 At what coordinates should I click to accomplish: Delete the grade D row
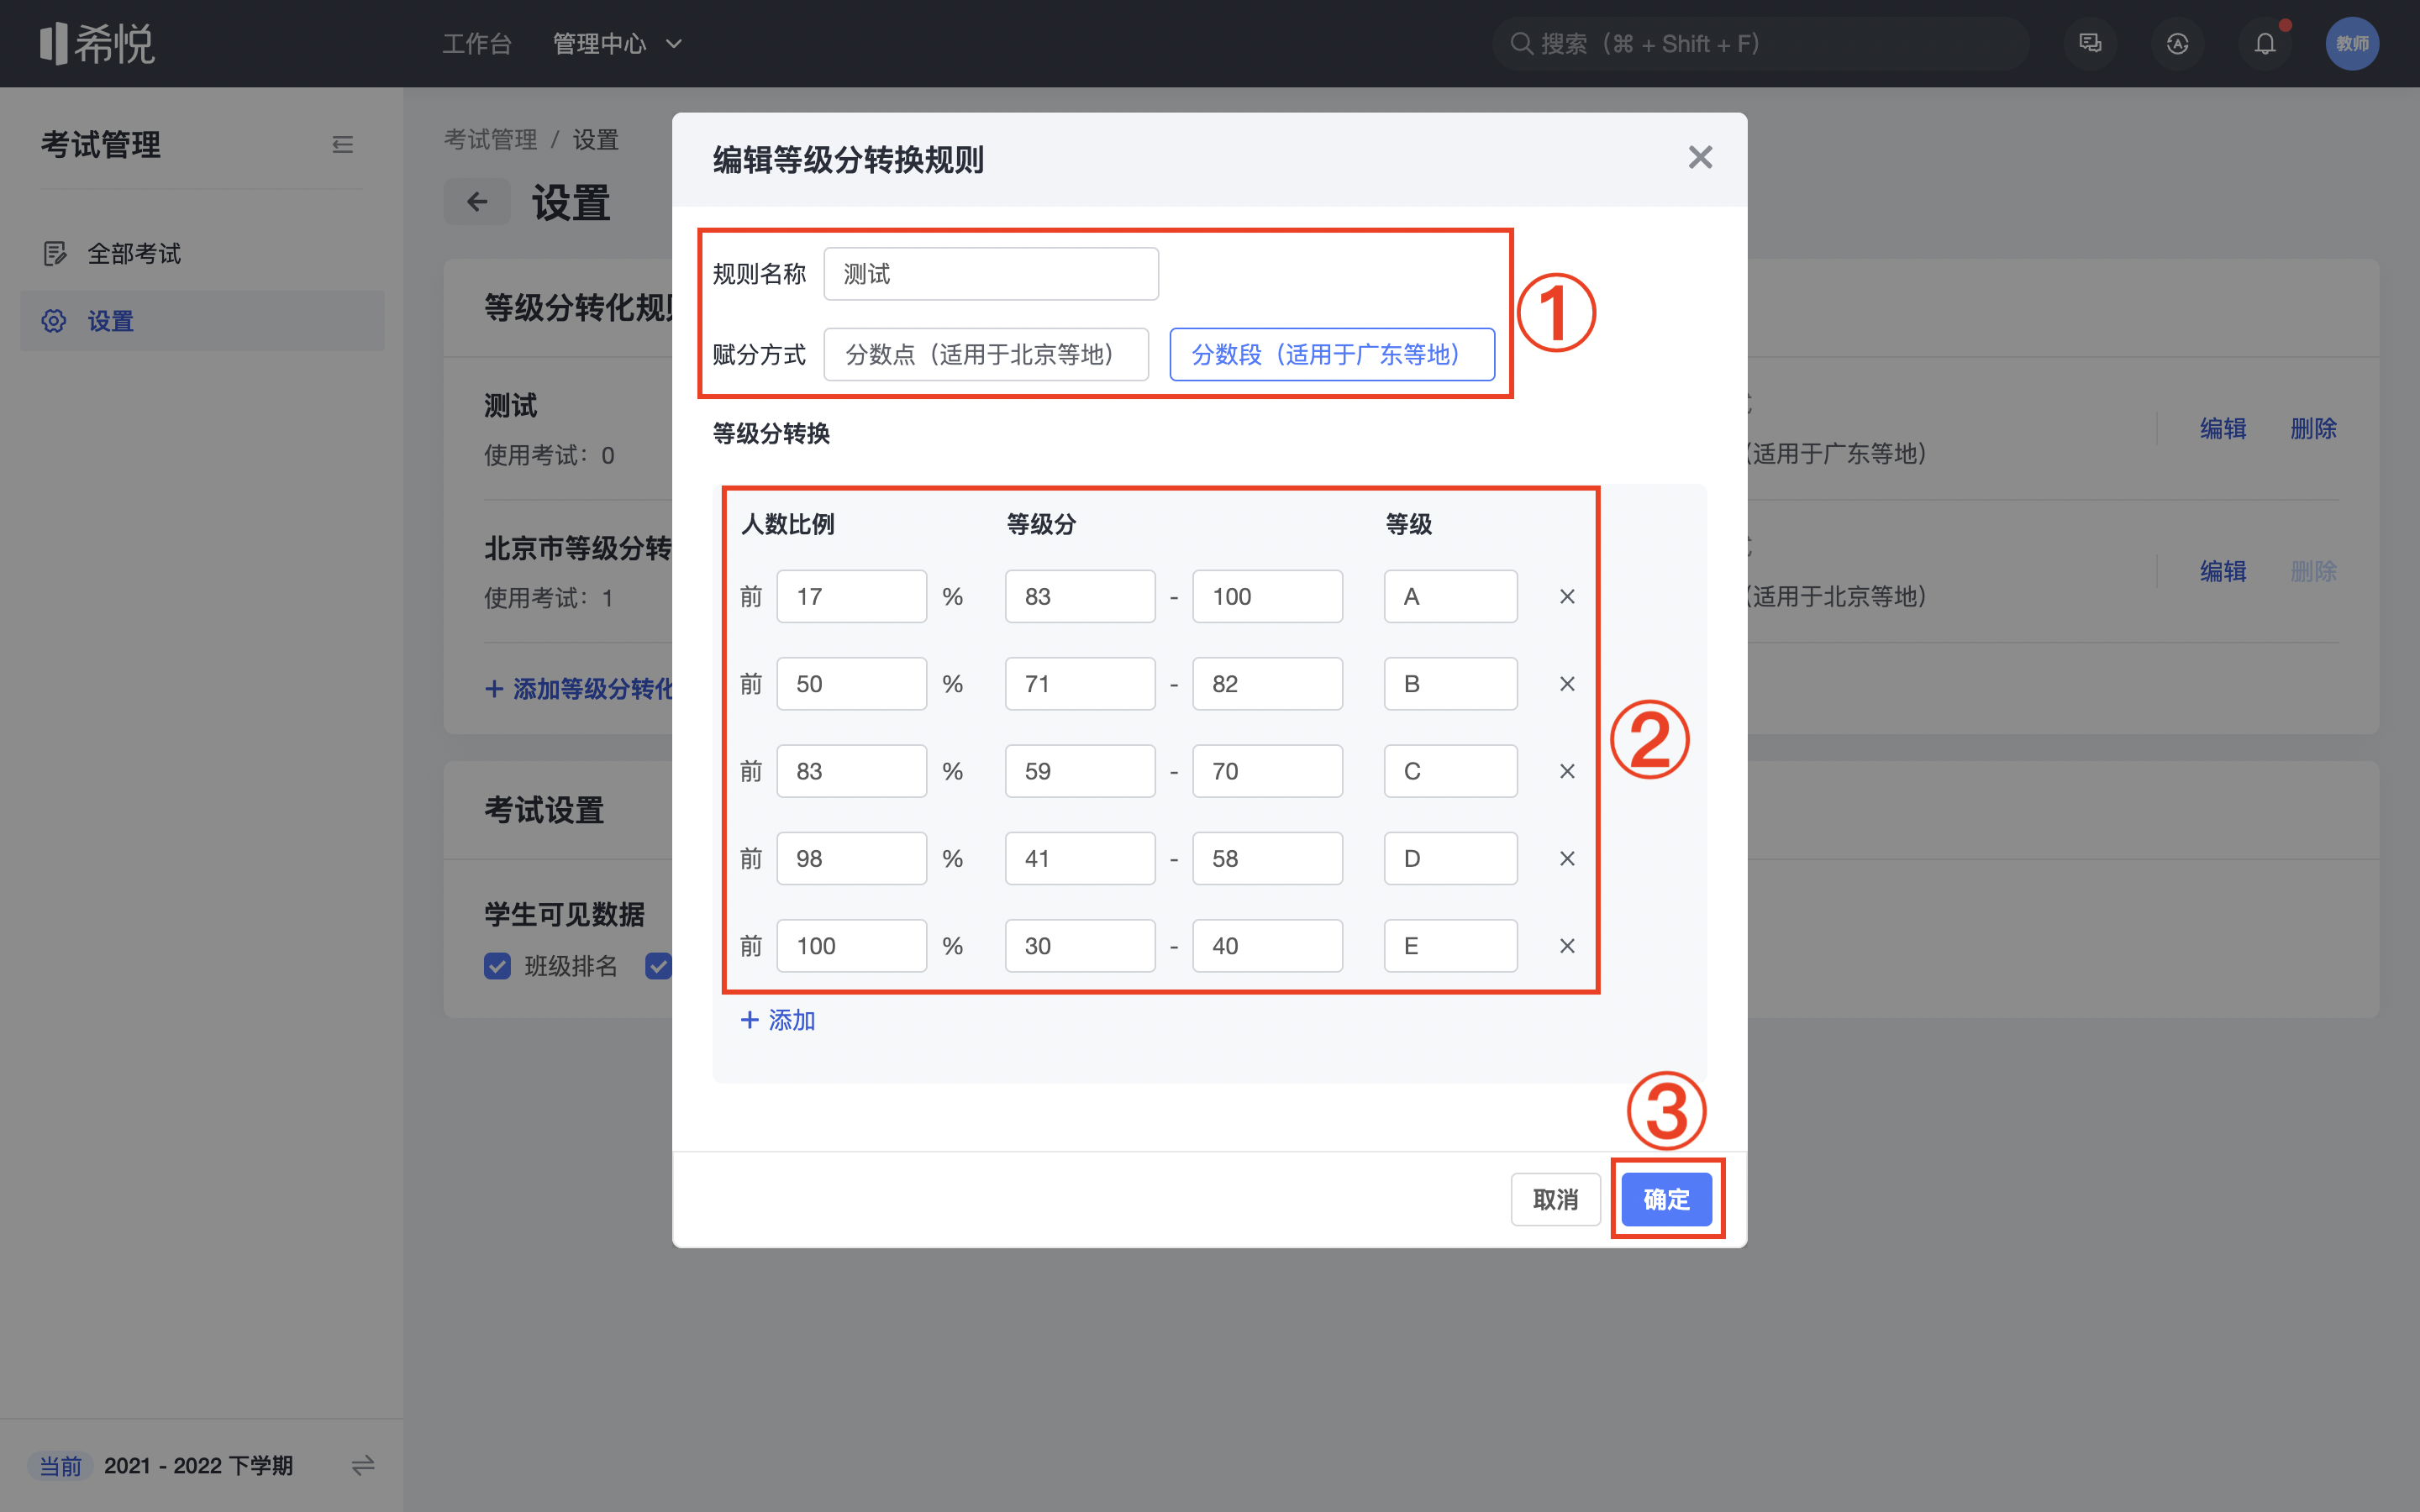(1567, 859)
